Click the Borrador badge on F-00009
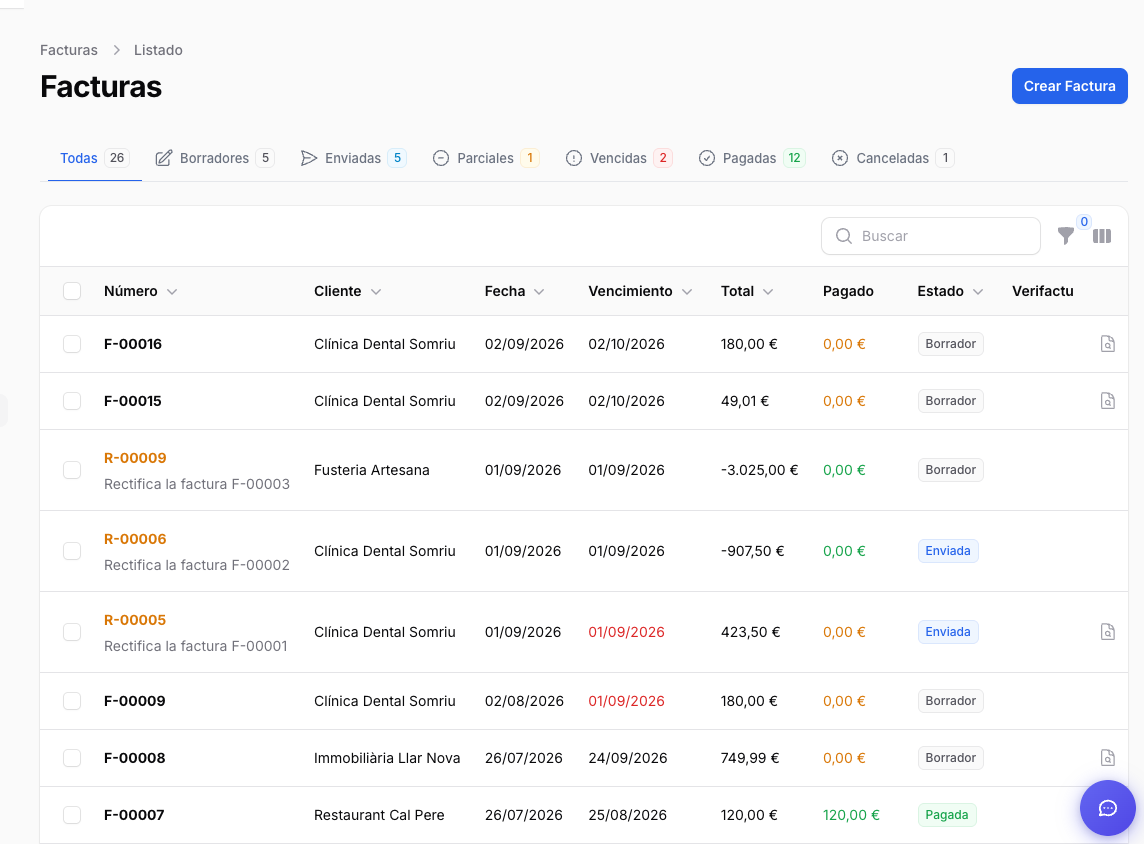This screenshot has width=1144, height=844. 950,700
